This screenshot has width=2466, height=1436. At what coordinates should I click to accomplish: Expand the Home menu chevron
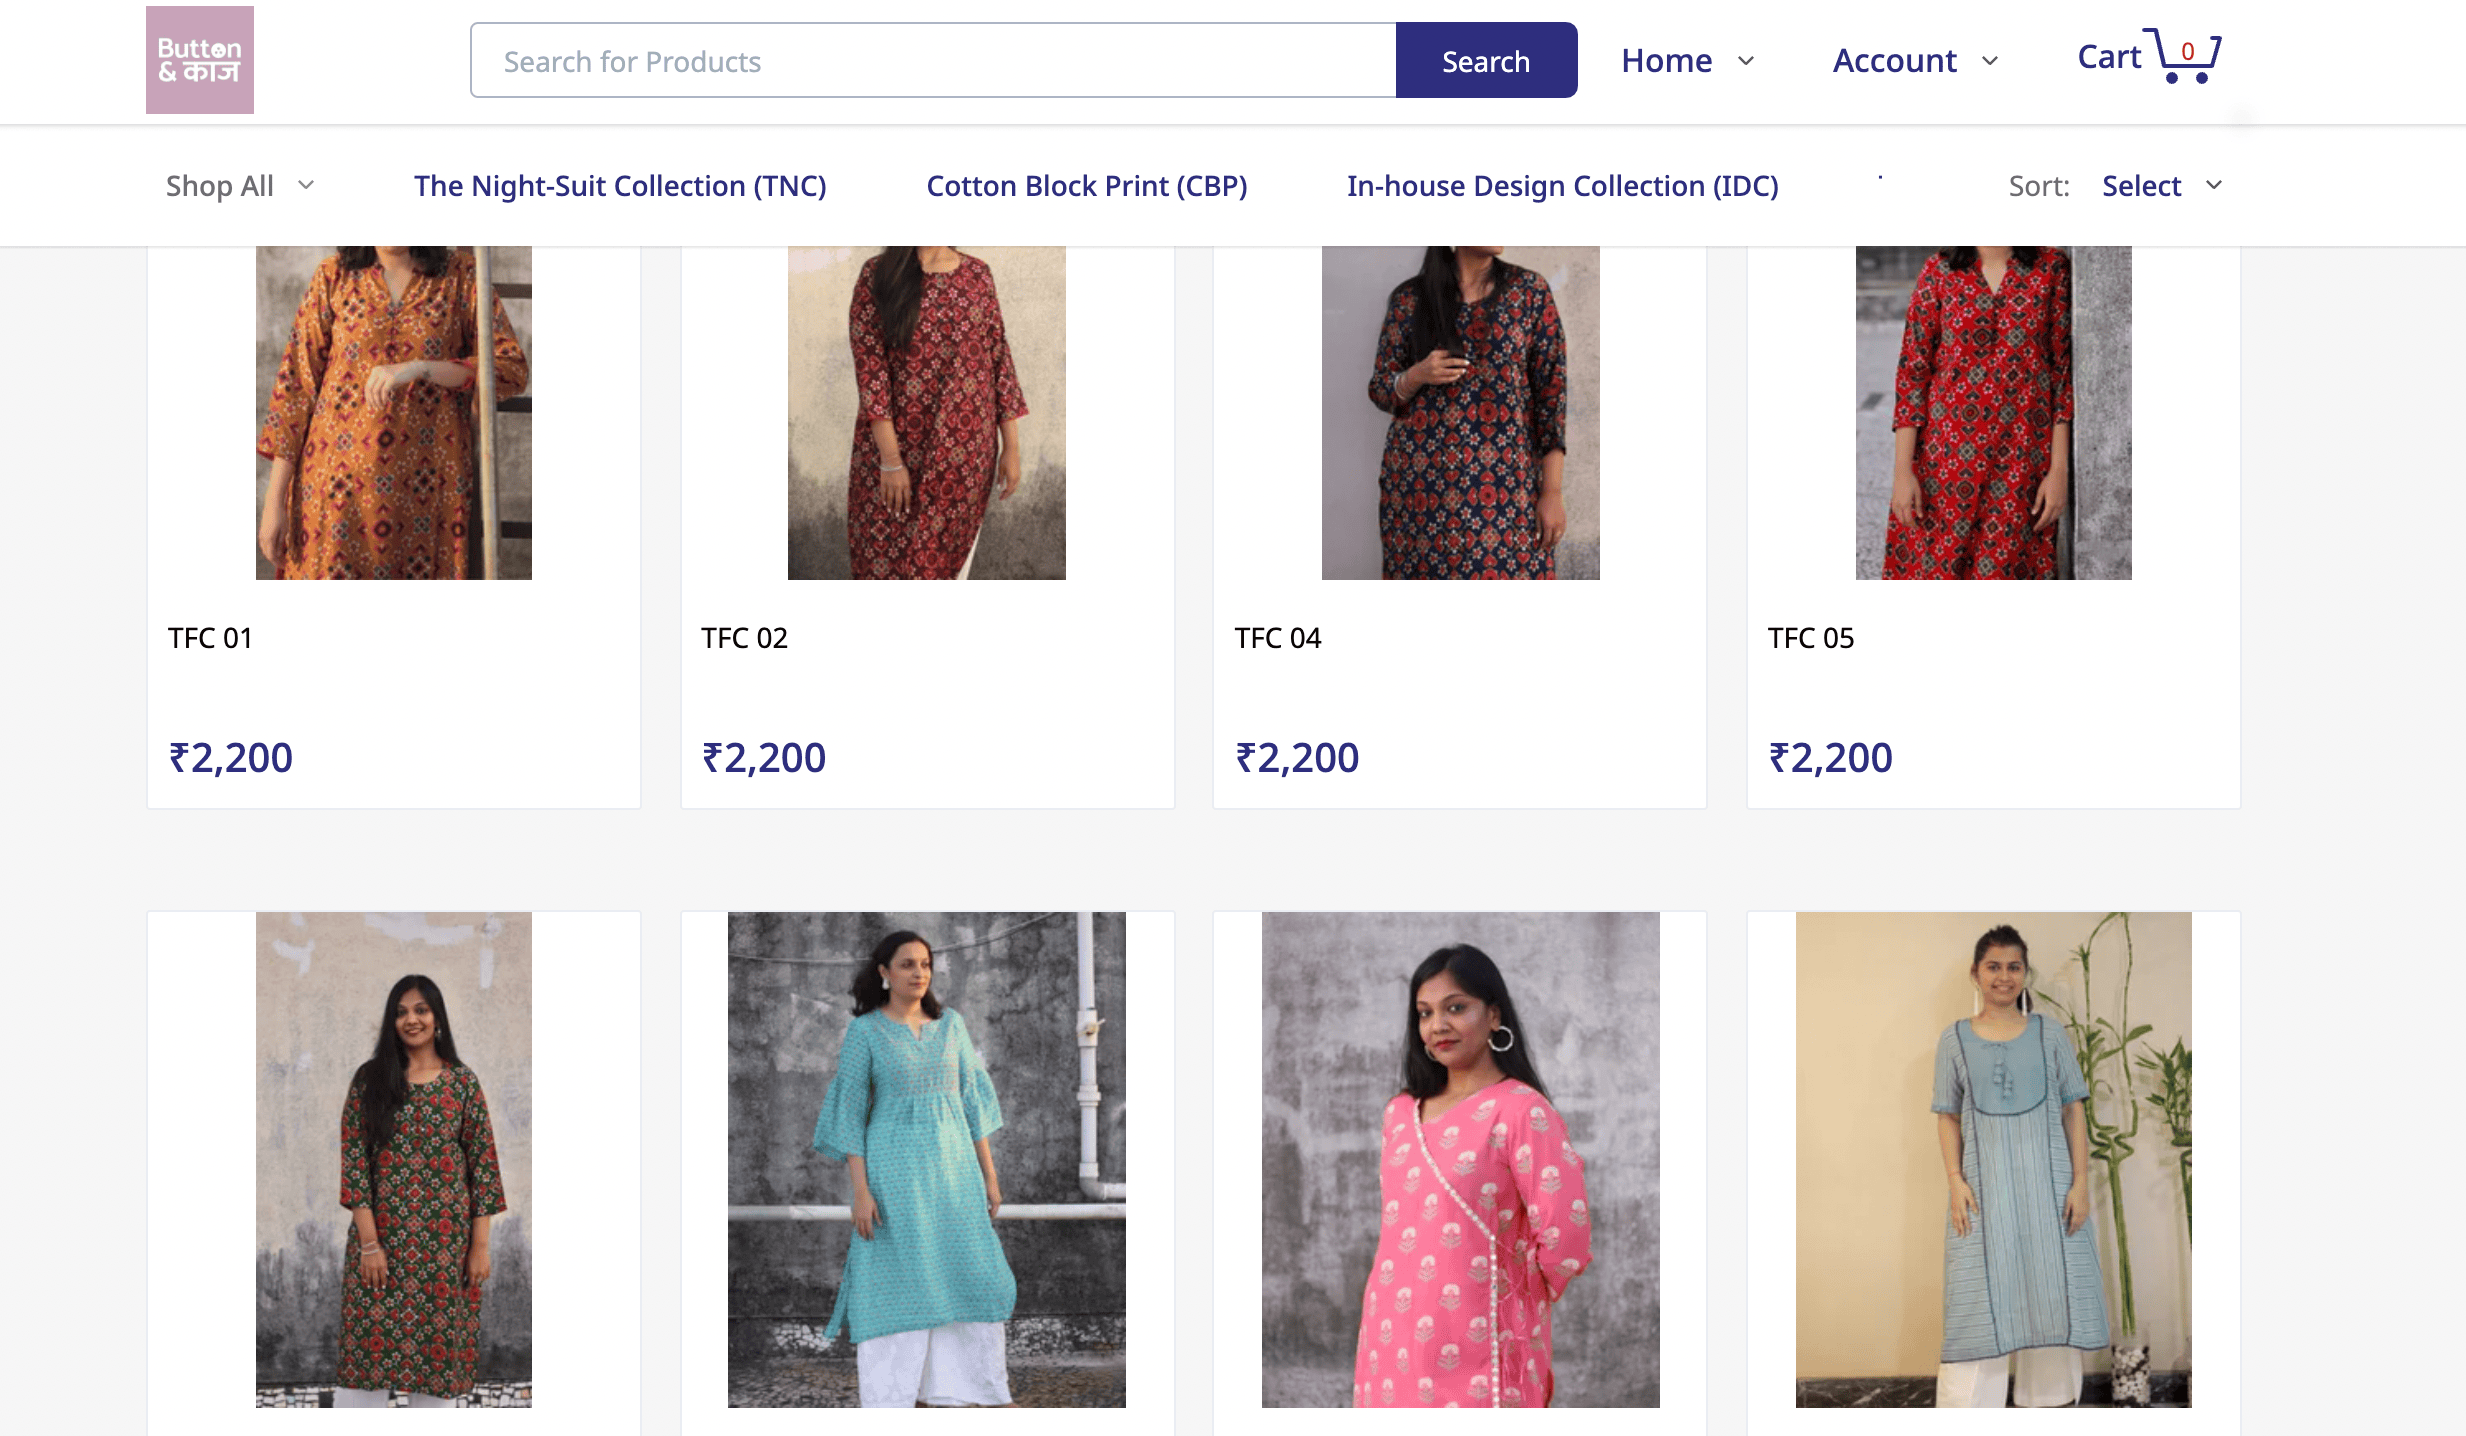coord(1746,61)
